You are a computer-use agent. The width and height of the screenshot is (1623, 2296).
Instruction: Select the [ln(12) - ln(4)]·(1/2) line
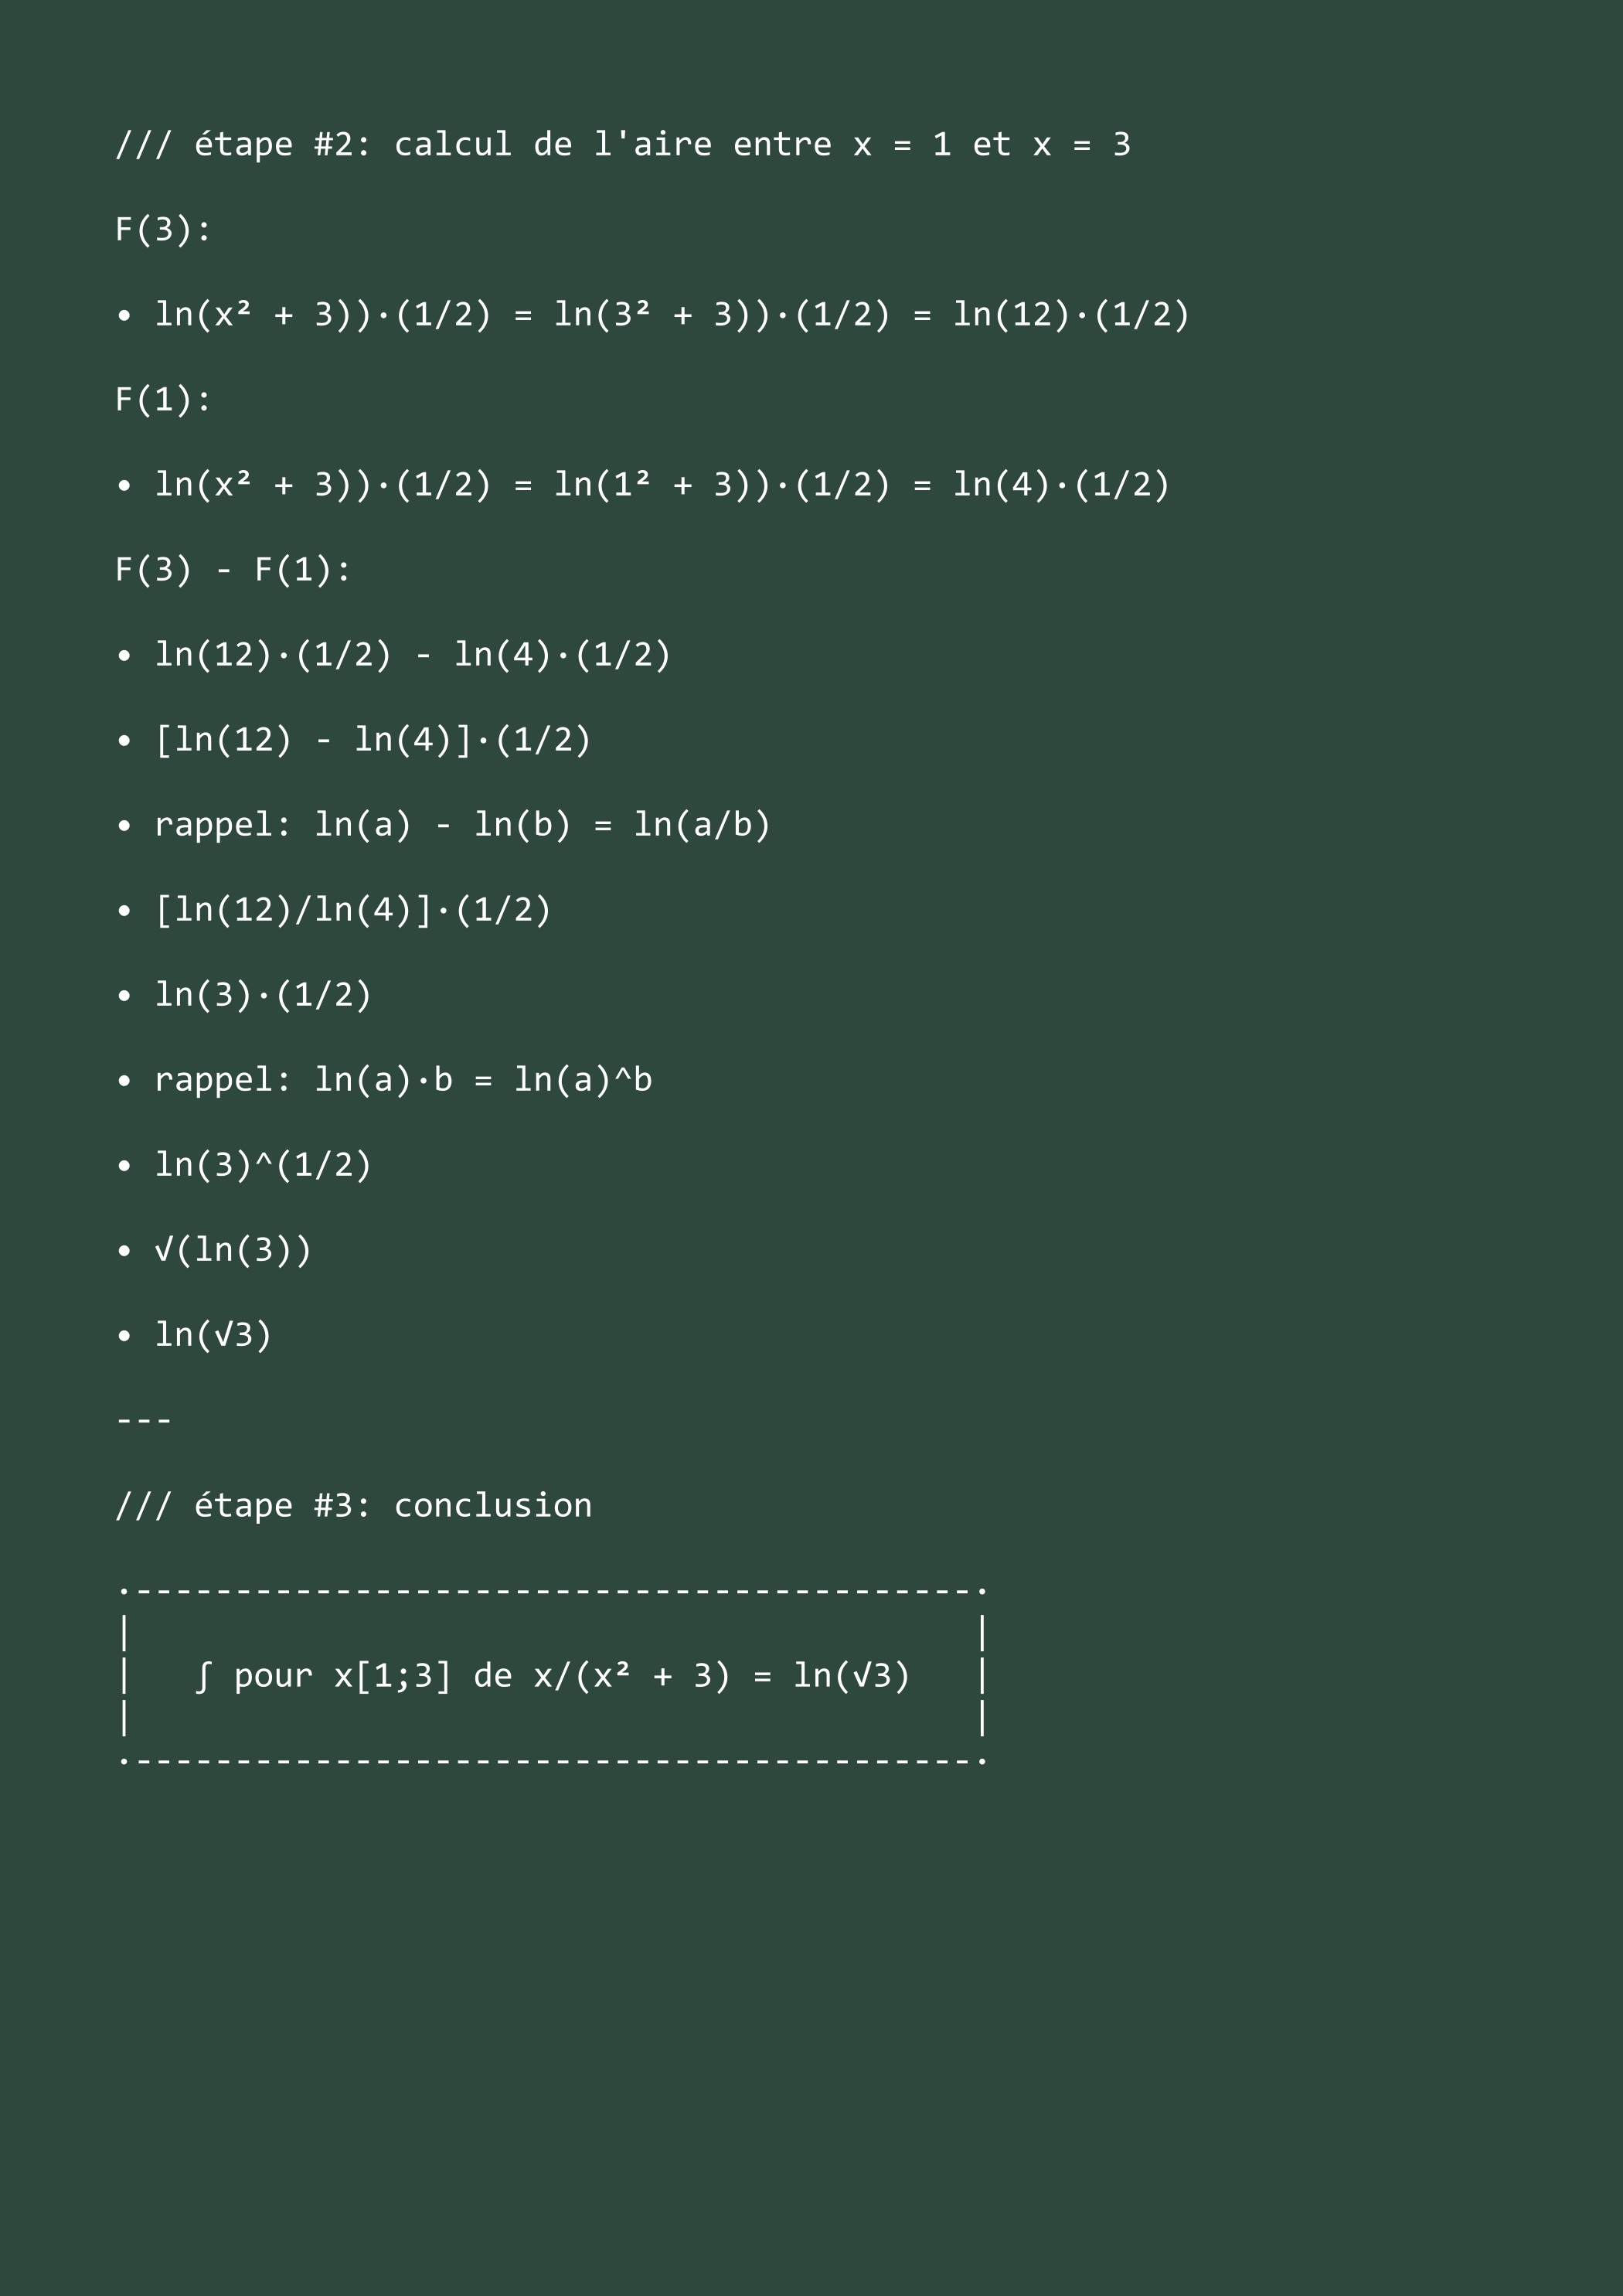tap(353, 740)
